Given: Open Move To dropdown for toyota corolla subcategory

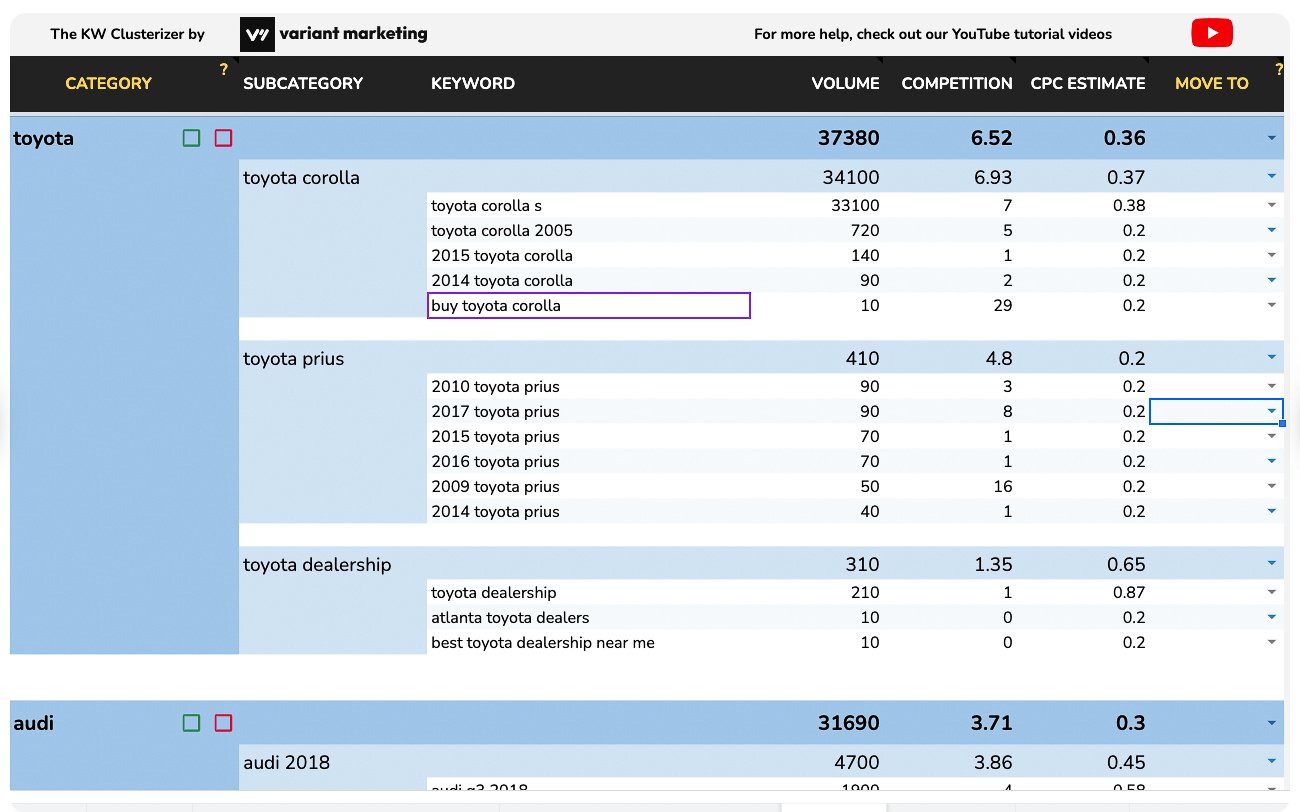Looking at the screenshot, I should tap(1271, 177).
